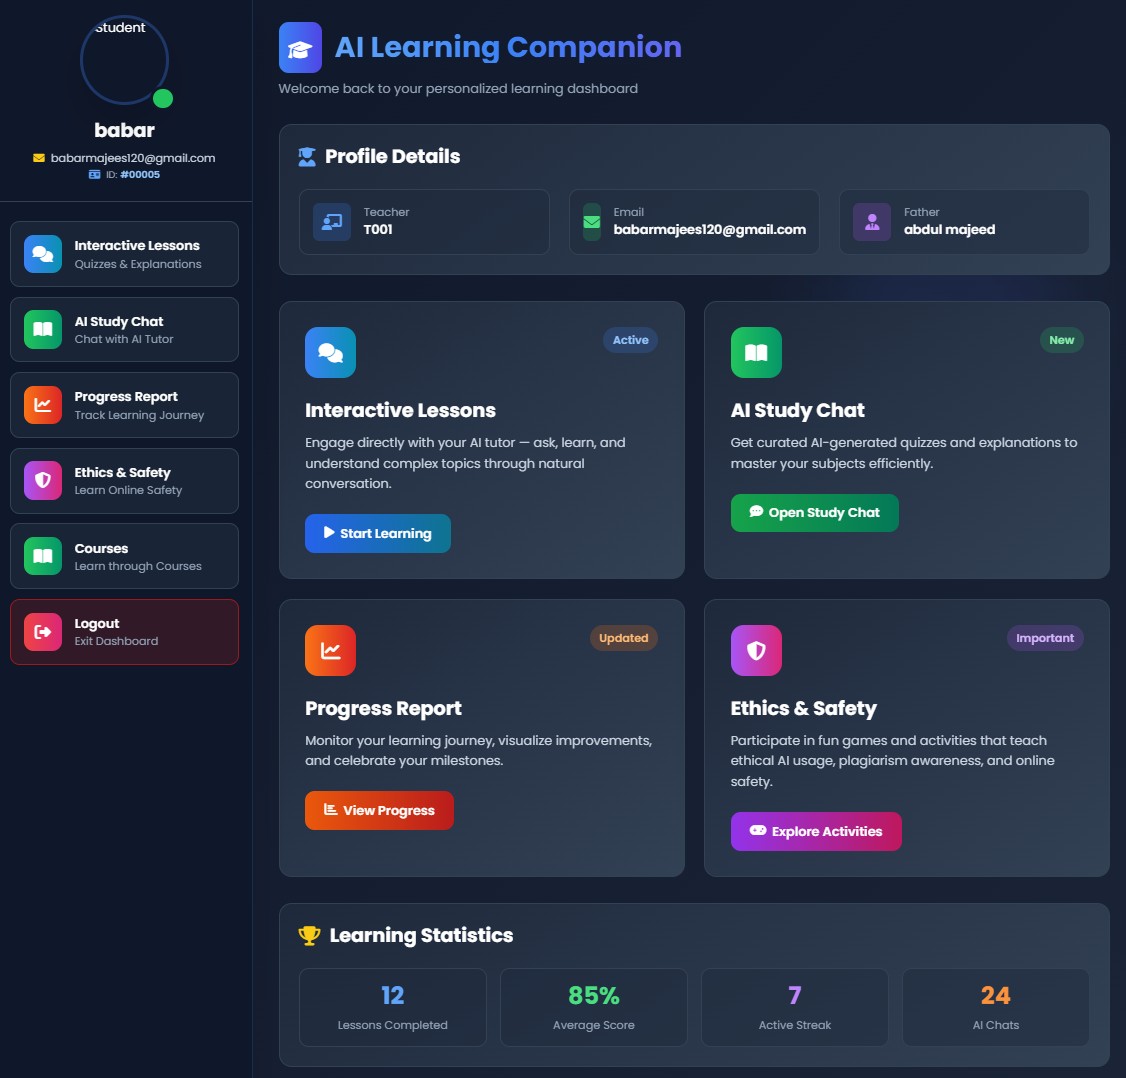
Task: Click the graduation cap AI Learning Companion icon
Action: pos(299,46)
